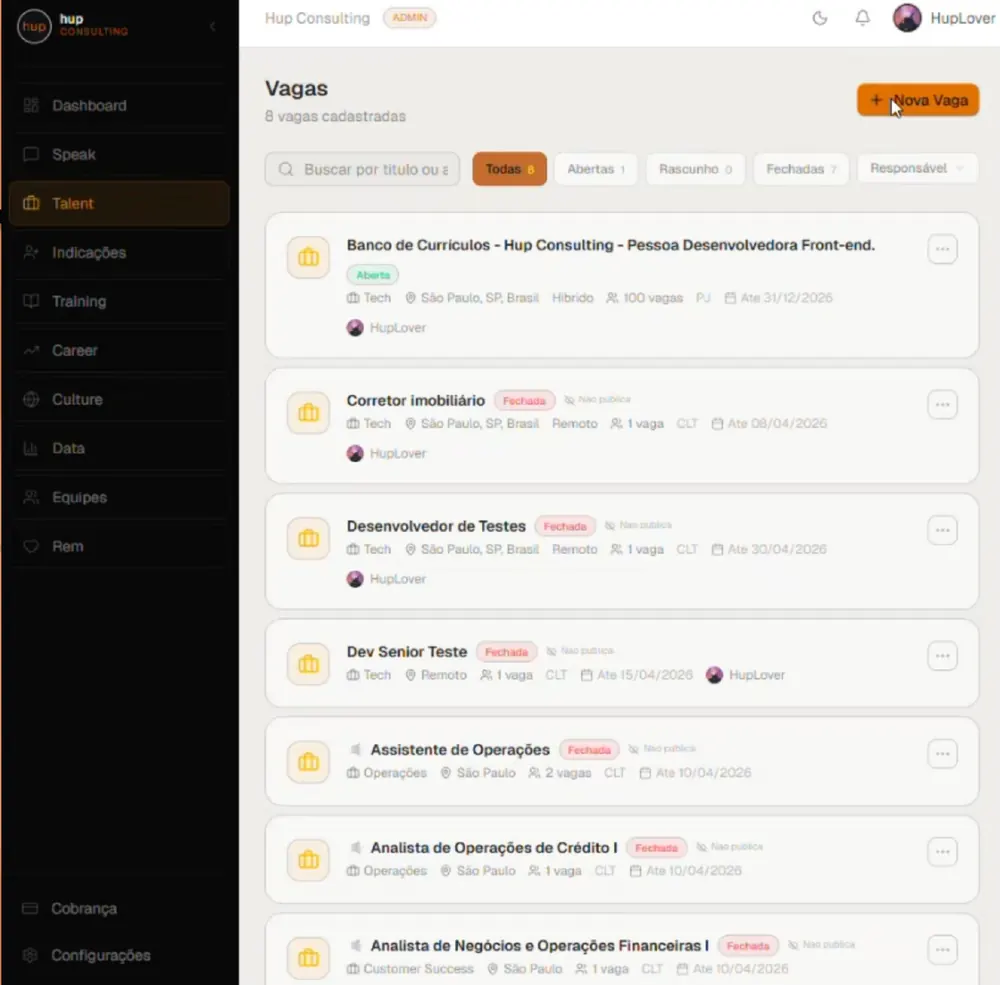Screen dimensions: 1000x985
Task: Open the Dev Senior Teste vaga
Action: (407, 652)
